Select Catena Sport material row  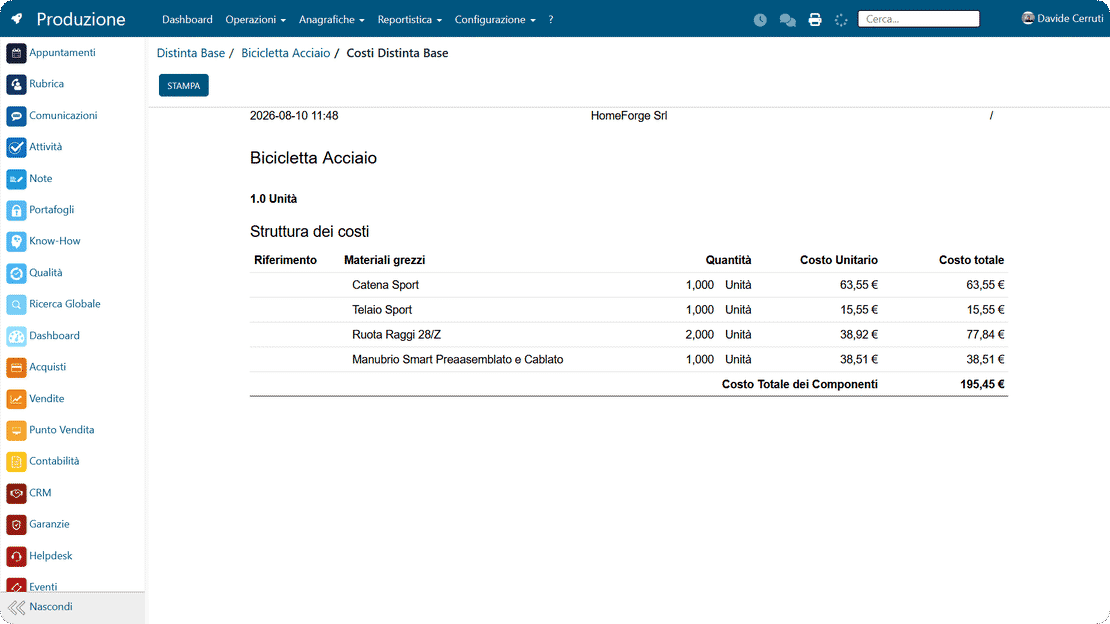629,285
